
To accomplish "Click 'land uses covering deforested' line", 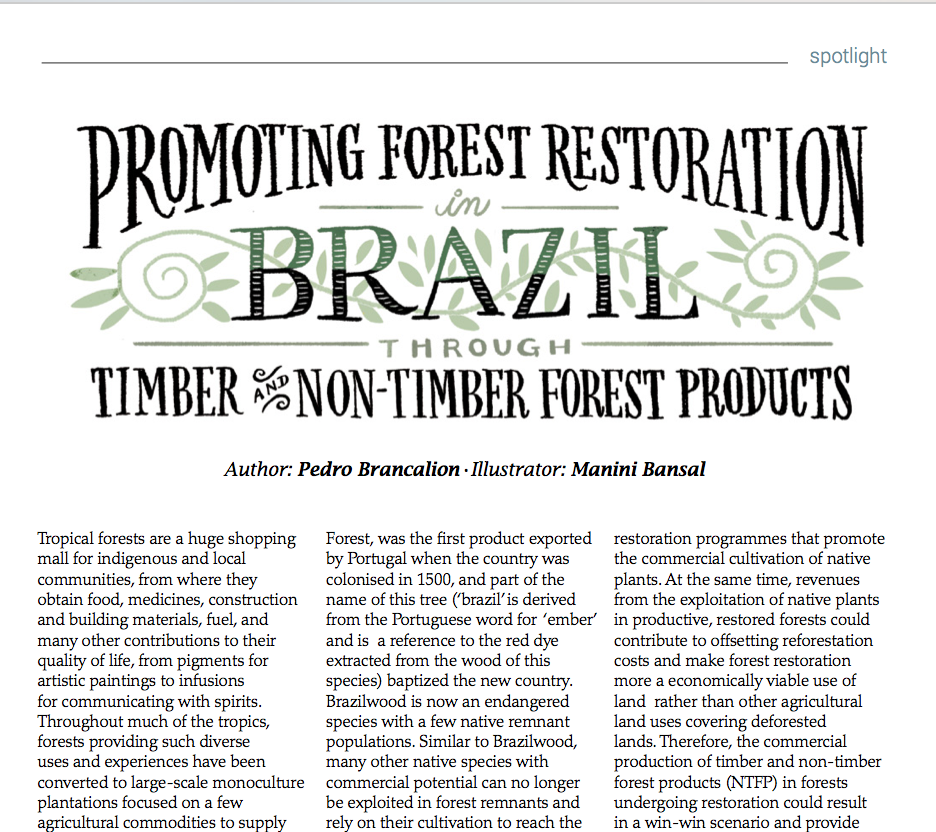I will click(720, 721).
